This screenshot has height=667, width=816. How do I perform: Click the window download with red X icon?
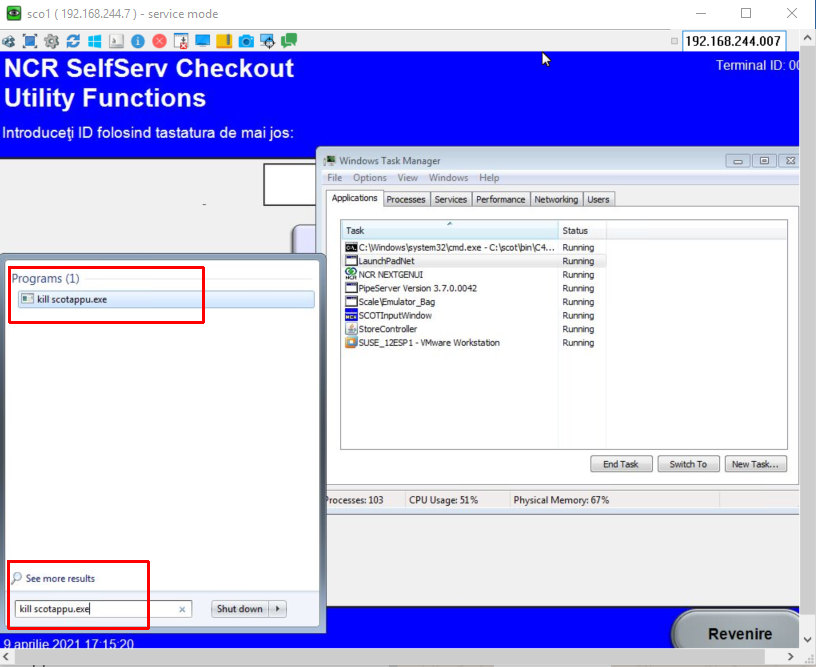point(181,41)
